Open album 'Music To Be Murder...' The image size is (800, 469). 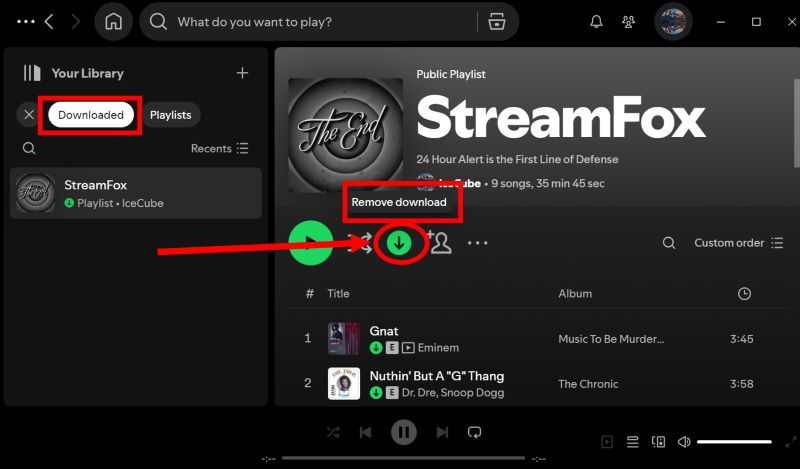point(611,339)
